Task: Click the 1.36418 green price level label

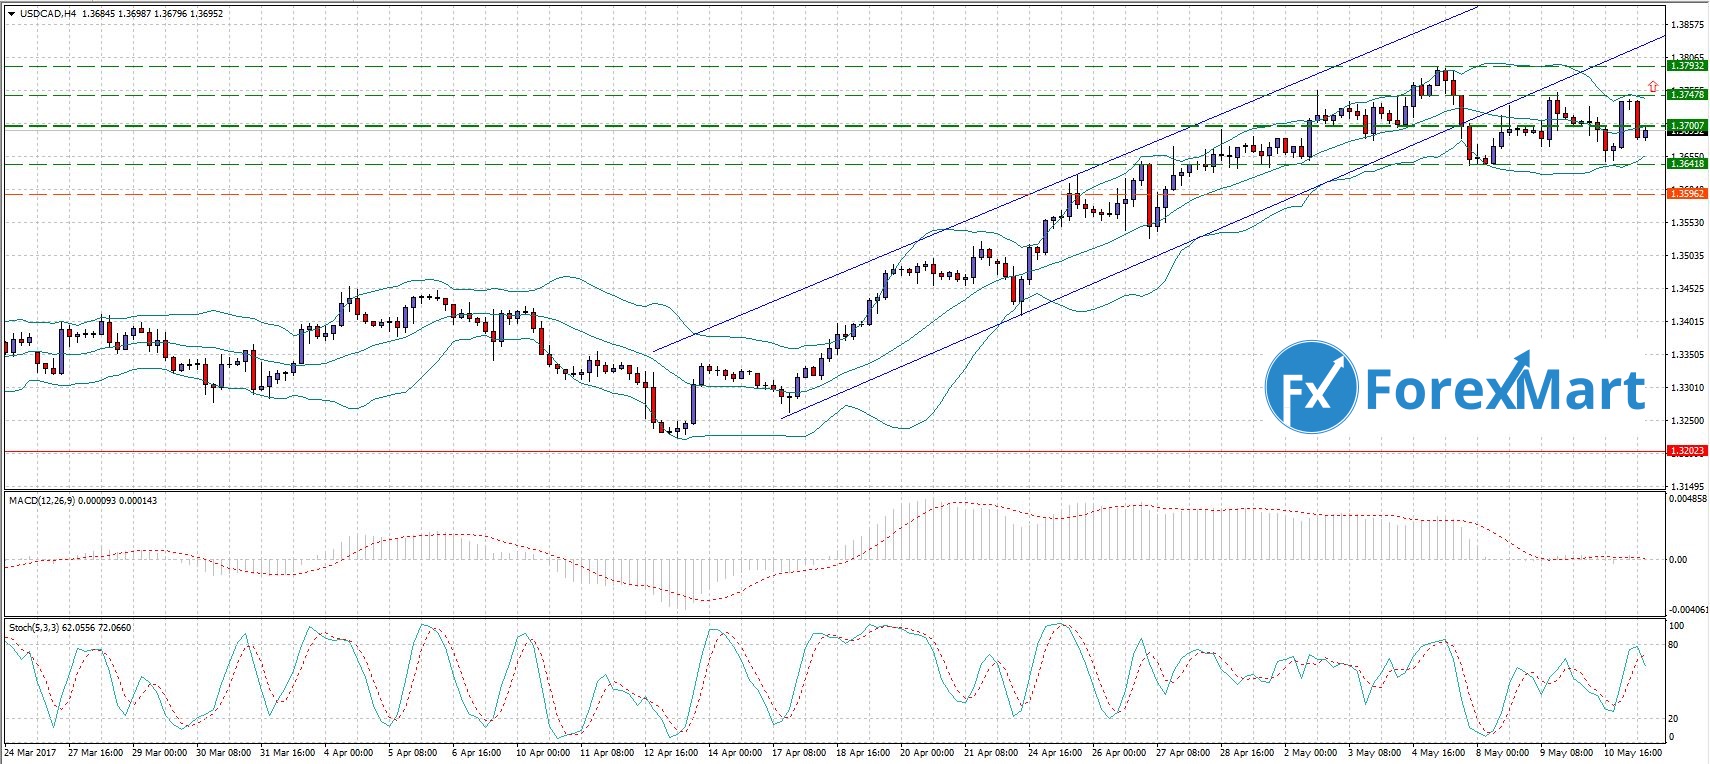Action: [1686, 163]
